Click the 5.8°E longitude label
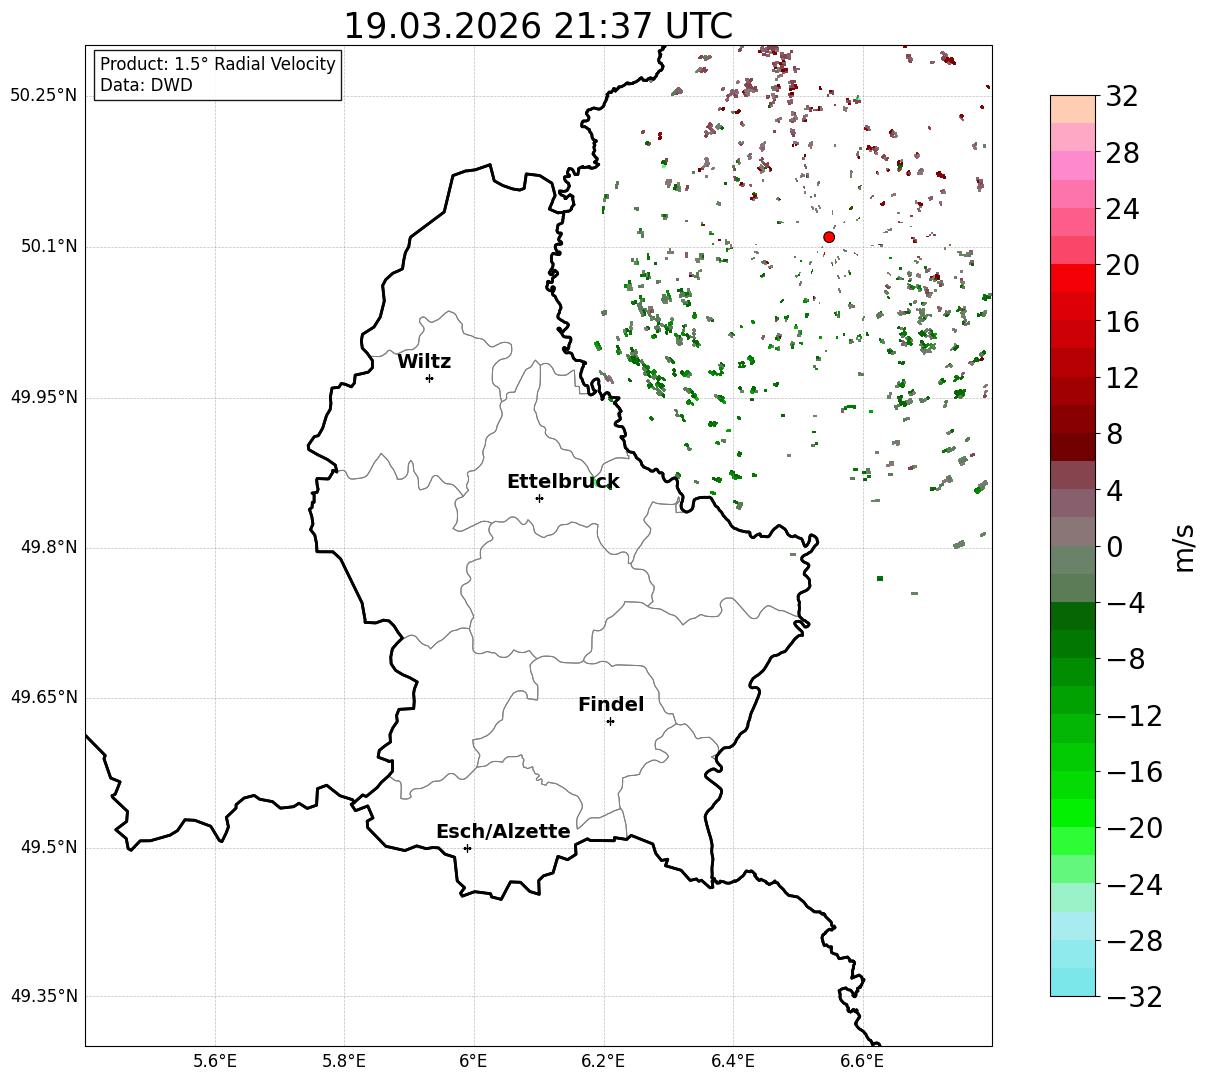This screenshot has width=1207, height=1081. [x=344, y=1062]
